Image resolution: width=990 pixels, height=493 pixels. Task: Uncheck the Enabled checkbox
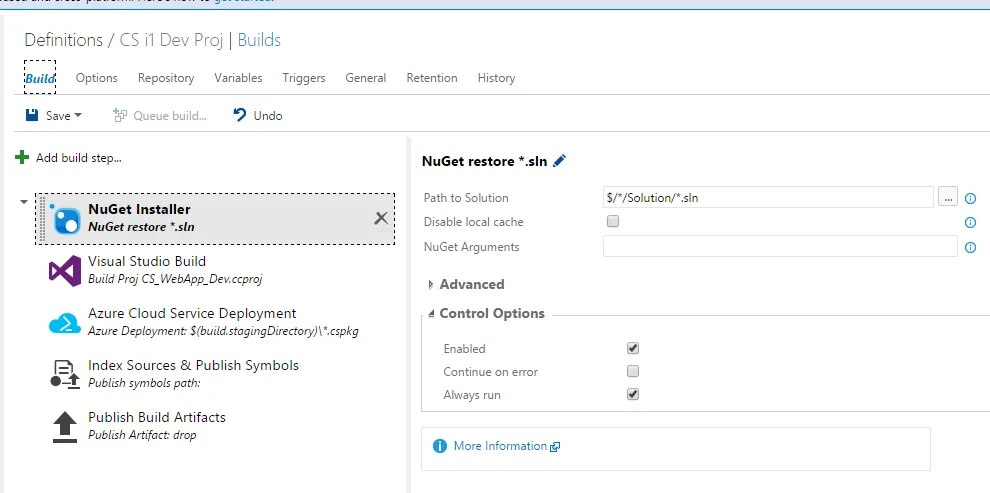click(x=632, y=348)
